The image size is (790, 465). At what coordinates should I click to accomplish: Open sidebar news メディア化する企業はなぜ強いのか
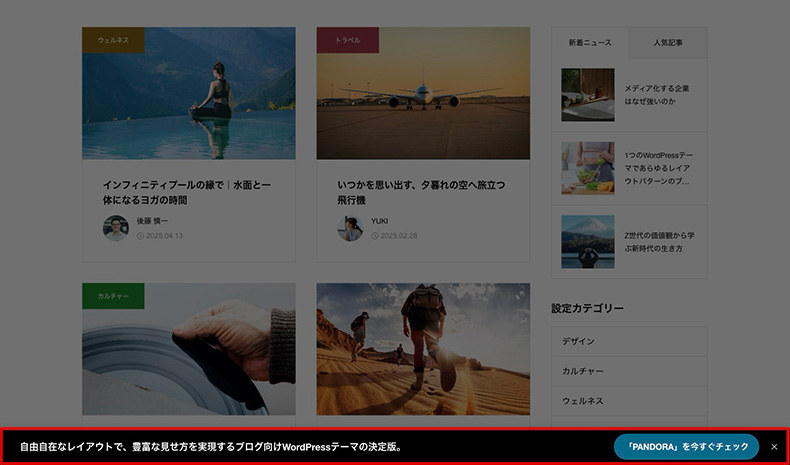point(657,95)
